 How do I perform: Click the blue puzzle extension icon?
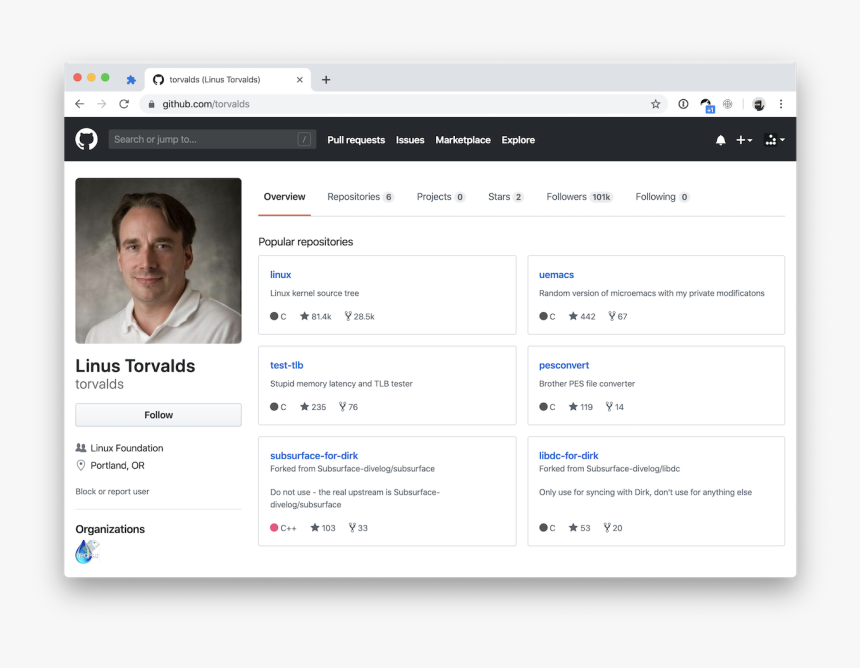[131, 80]
